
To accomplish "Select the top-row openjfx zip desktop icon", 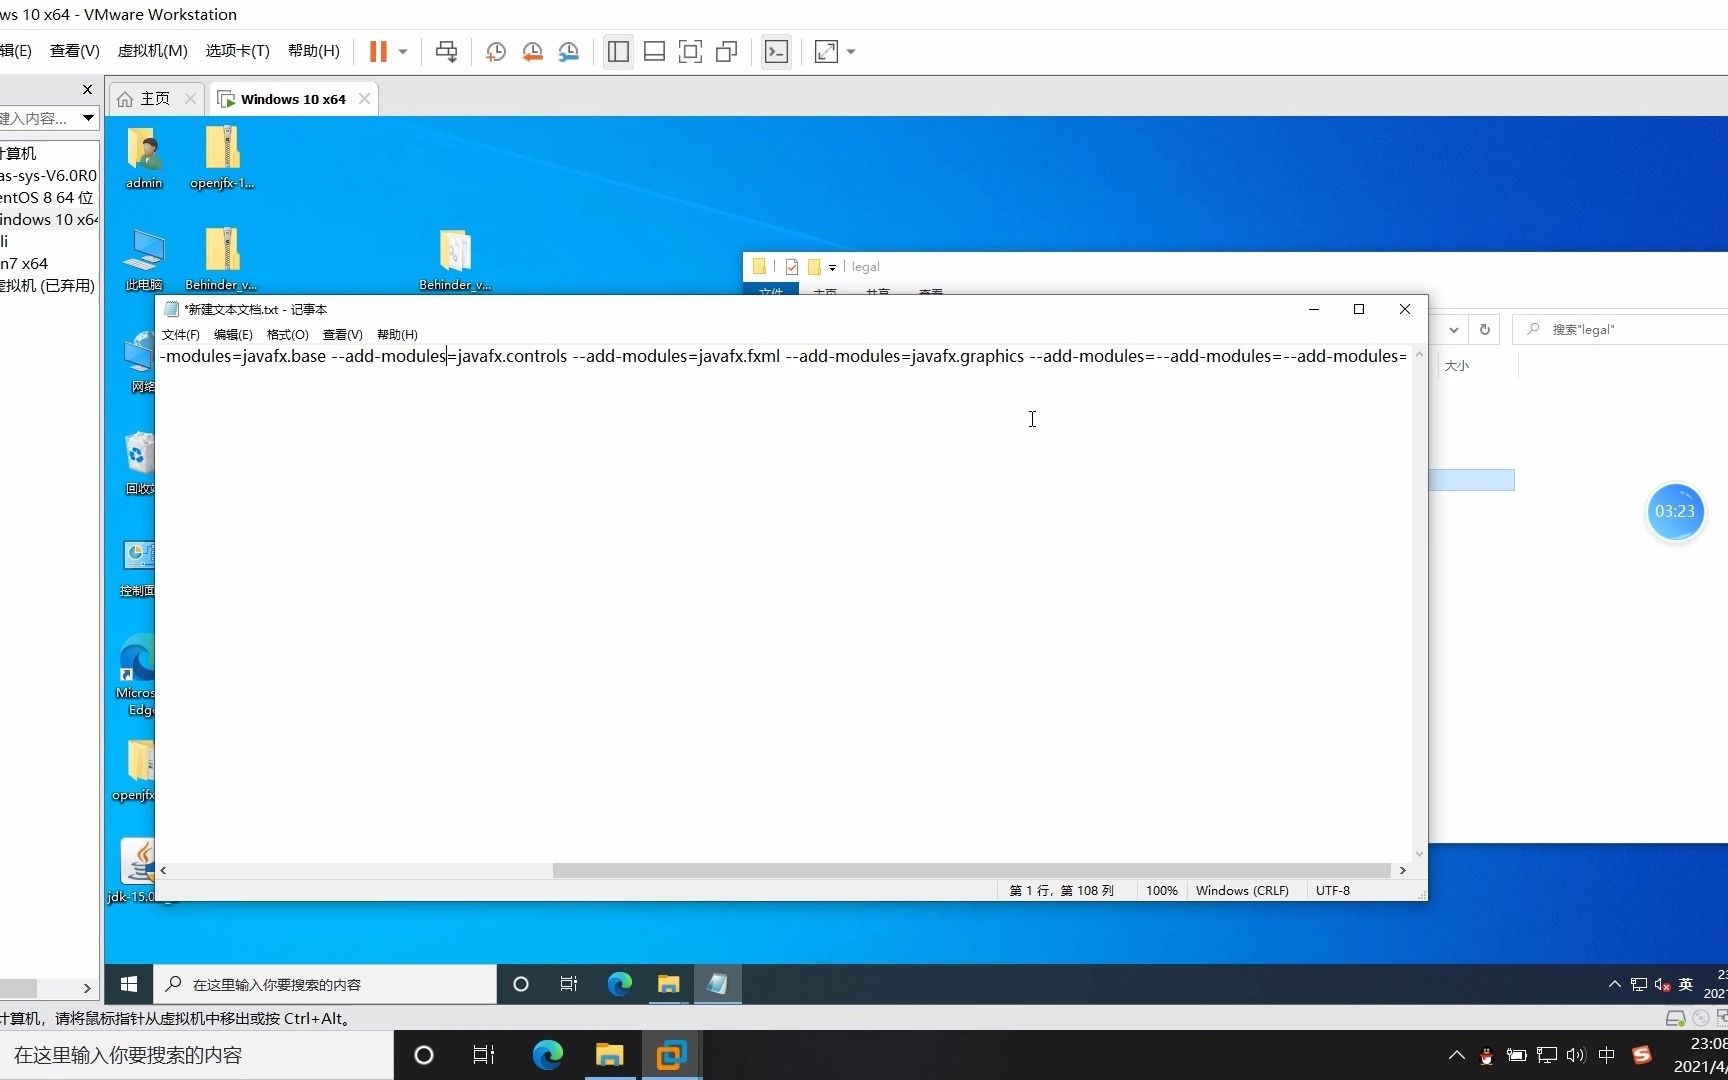I will [222, 158].
